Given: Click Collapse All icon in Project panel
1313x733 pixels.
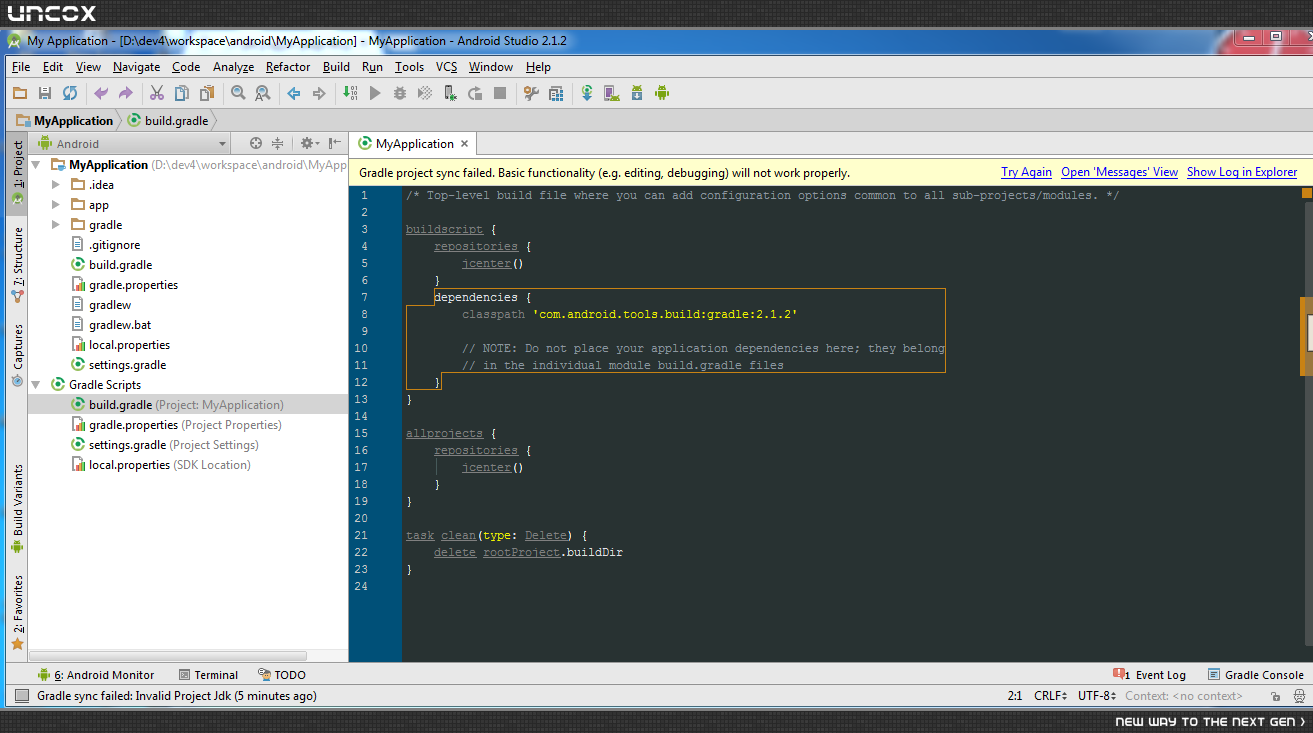Looking at the screenshot, I should (x=278, y=144).
